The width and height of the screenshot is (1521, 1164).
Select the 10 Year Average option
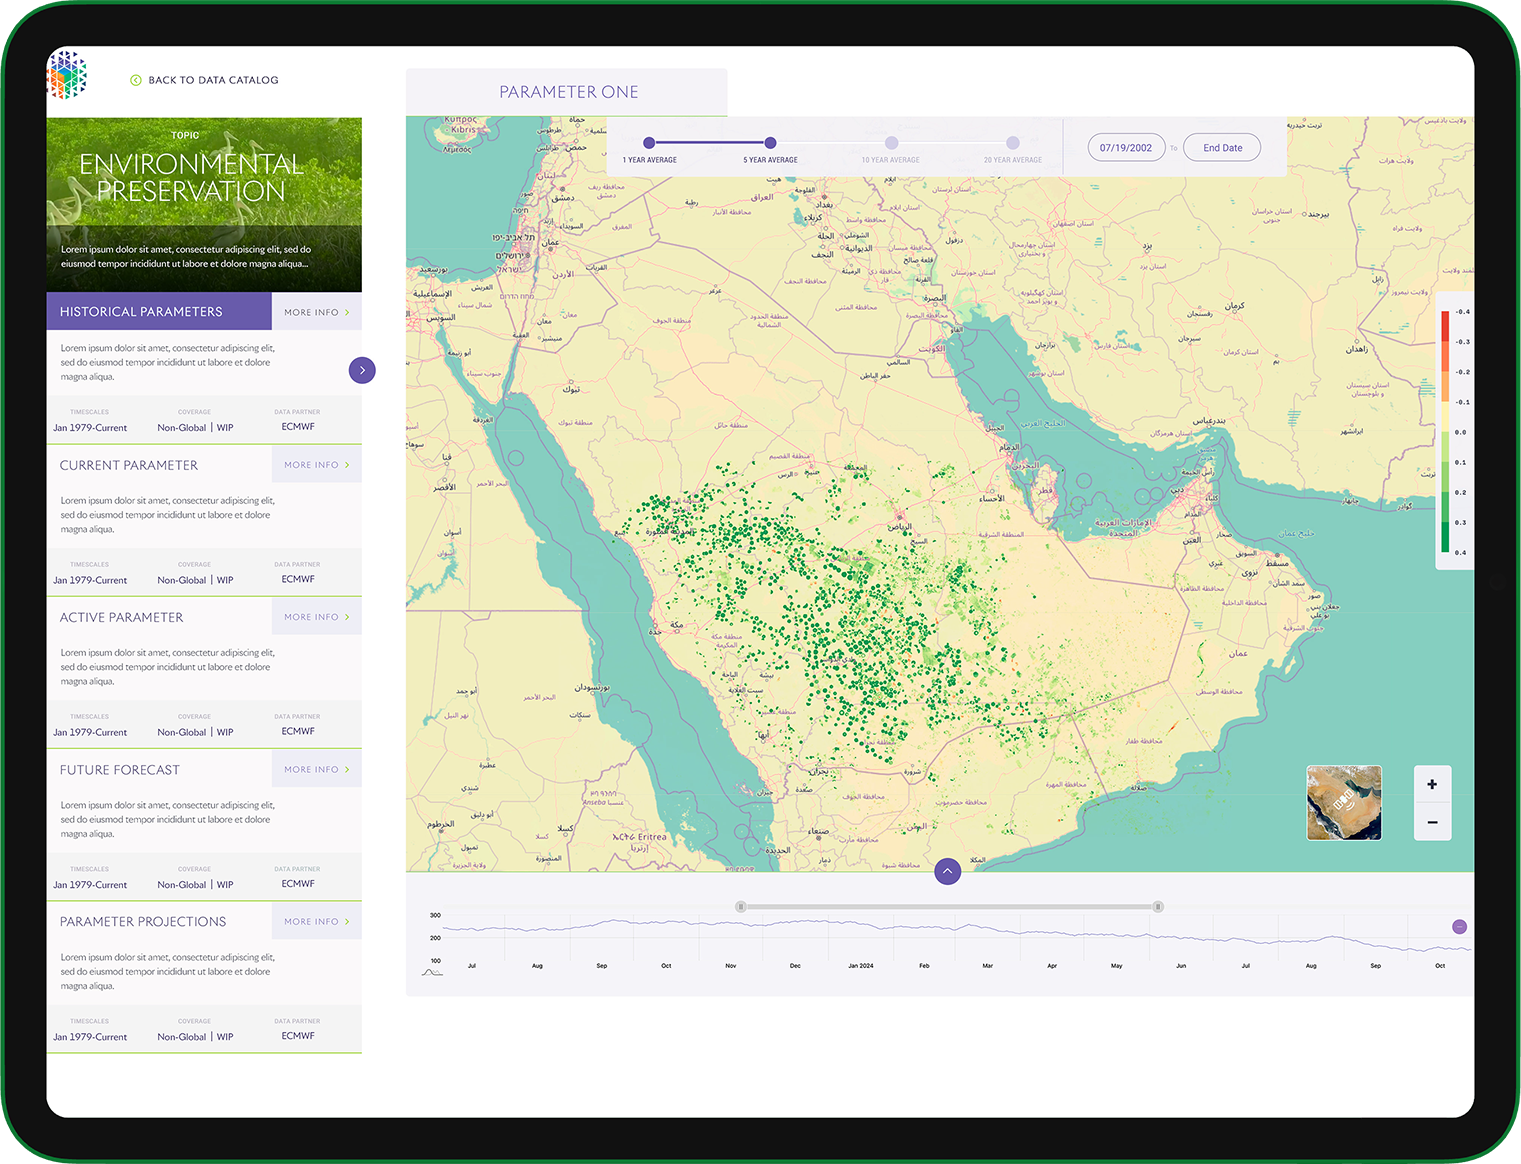(x=891, y=143)
